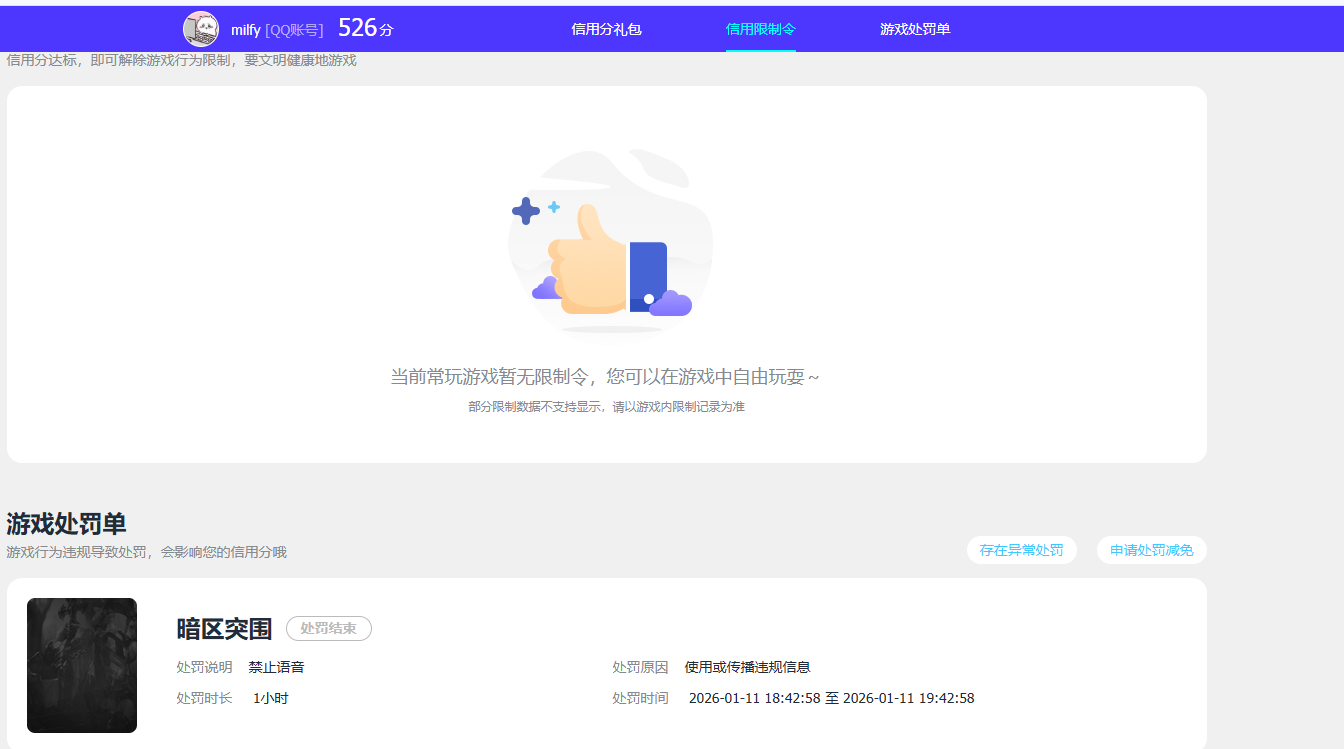
Task: Click the 游戏处罚单 section heading
Action: pyautogui.click(x=66, y=524)
